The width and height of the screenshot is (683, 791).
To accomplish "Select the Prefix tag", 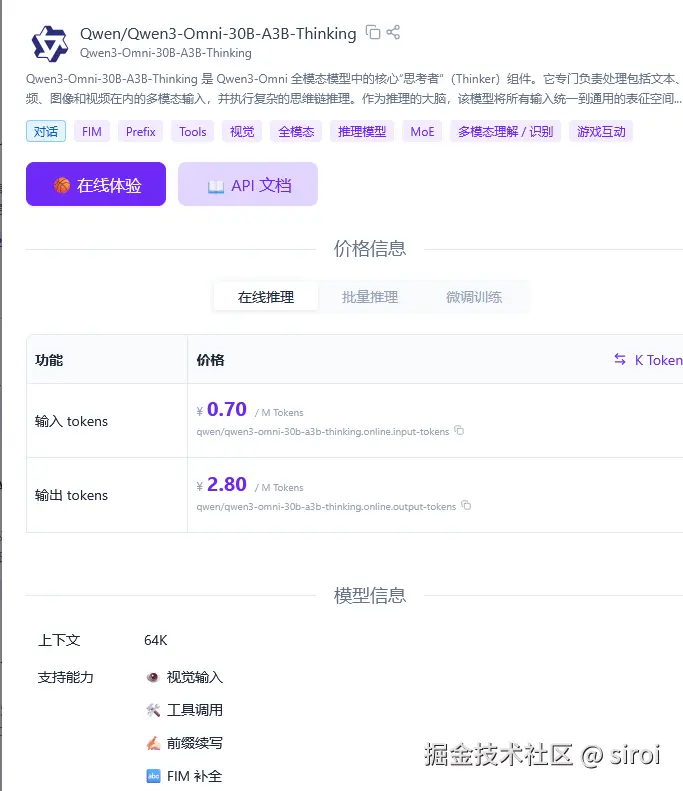I will click(141, 132).
